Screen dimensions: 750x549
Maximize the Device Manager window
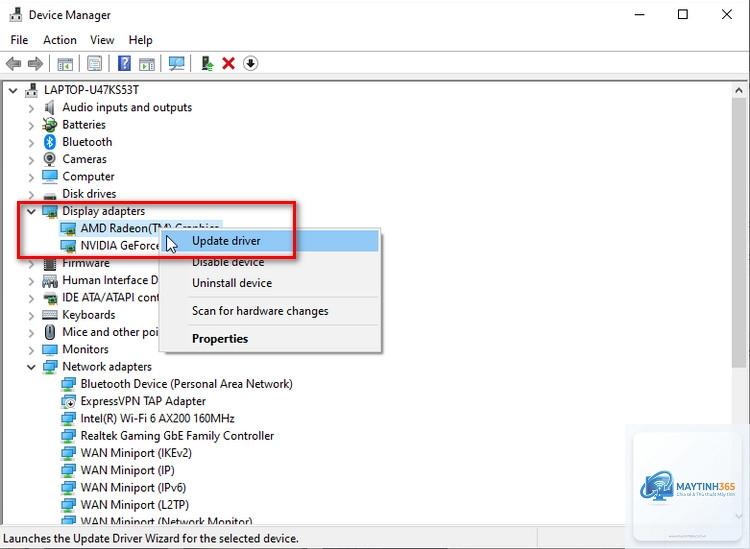[x=683, y=14]
